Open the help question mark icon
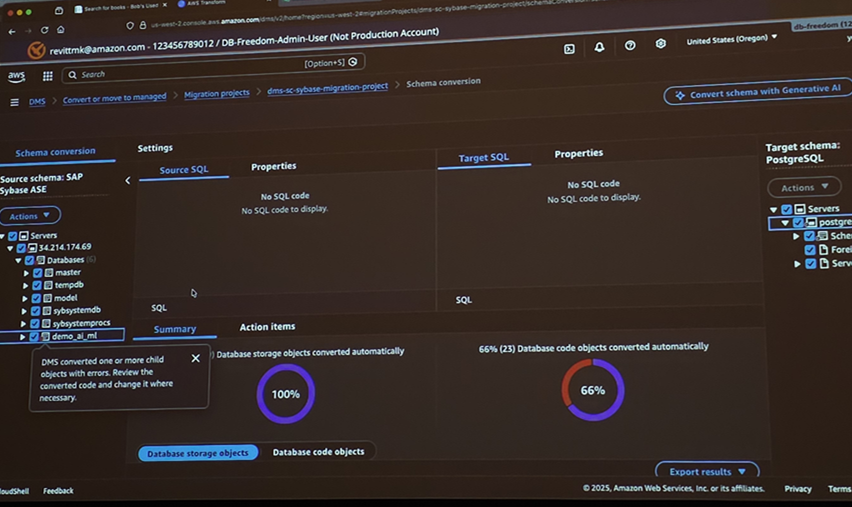Image resolution: width=852 pixels, height=507 pixels. pyautogui.click(x=630, y=45)
